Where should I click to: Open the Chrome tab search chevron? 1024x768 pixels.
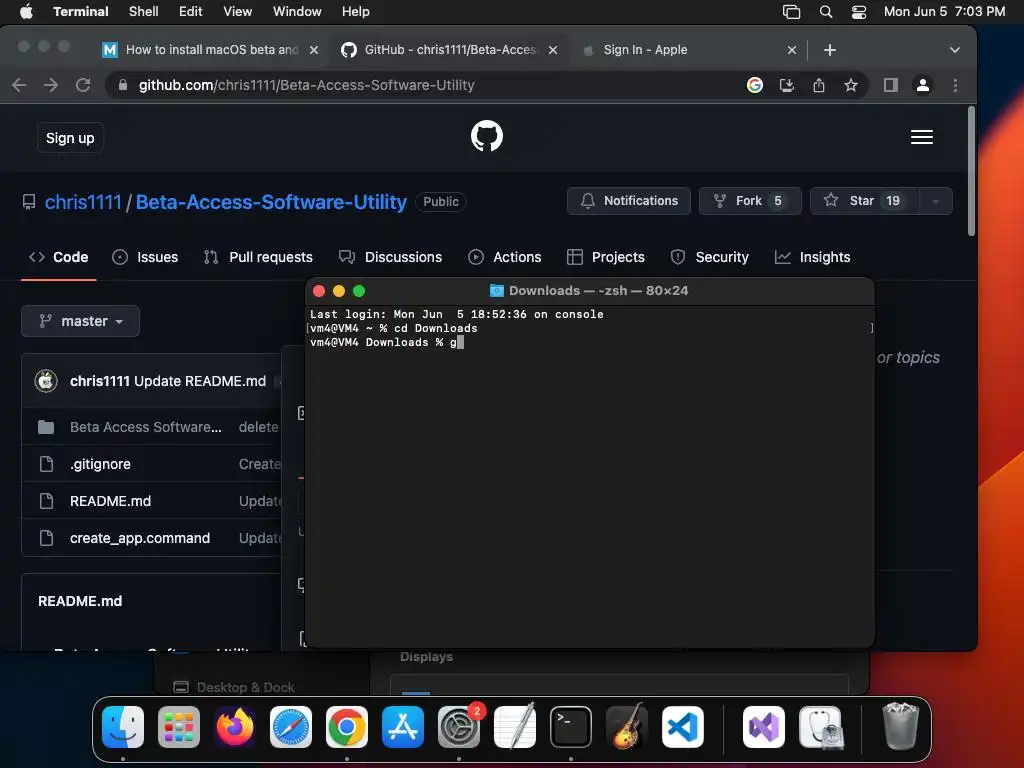coord(954,50)
